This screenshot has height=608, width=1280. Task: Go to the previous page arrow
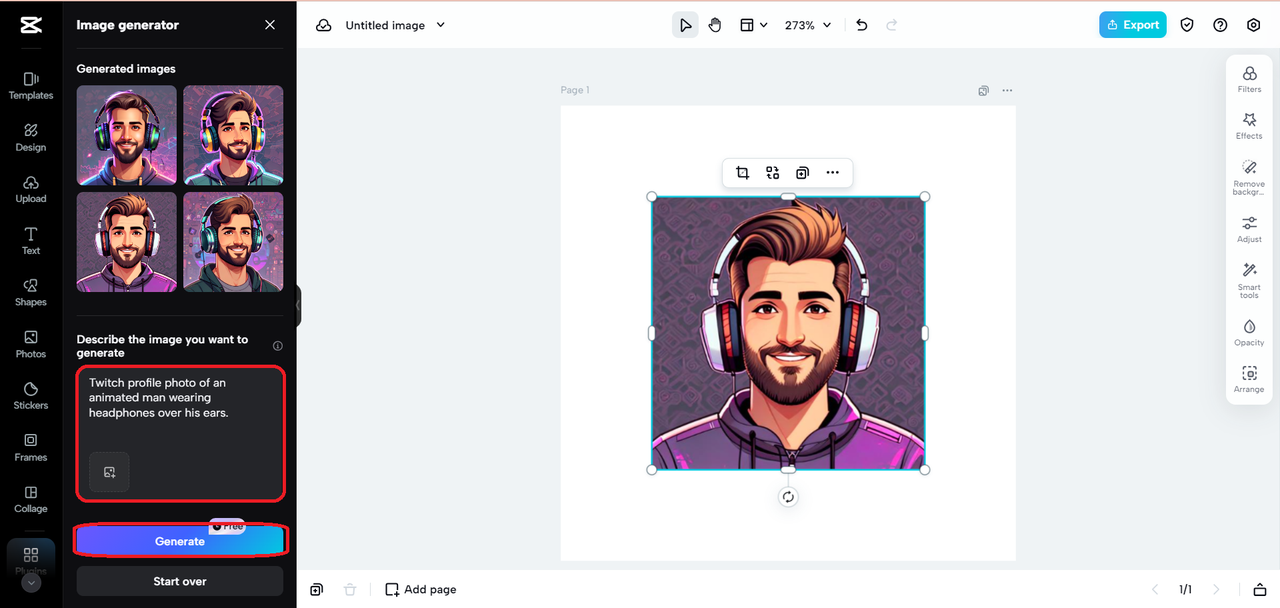point(1155,589)
